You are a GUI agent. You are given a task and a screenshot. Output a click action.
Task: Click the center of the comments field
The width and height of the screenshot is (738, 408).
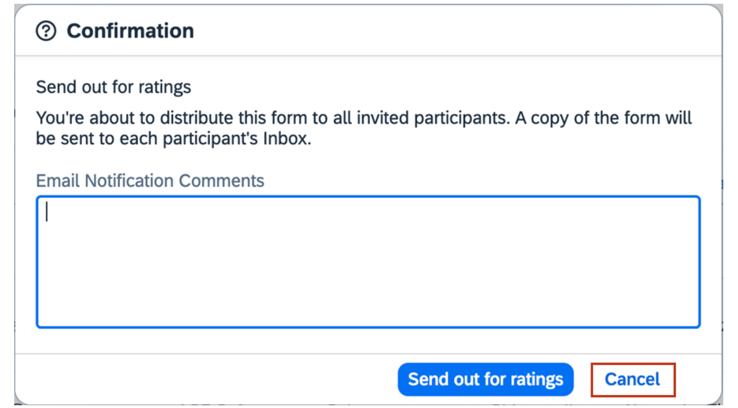[368, 262]
